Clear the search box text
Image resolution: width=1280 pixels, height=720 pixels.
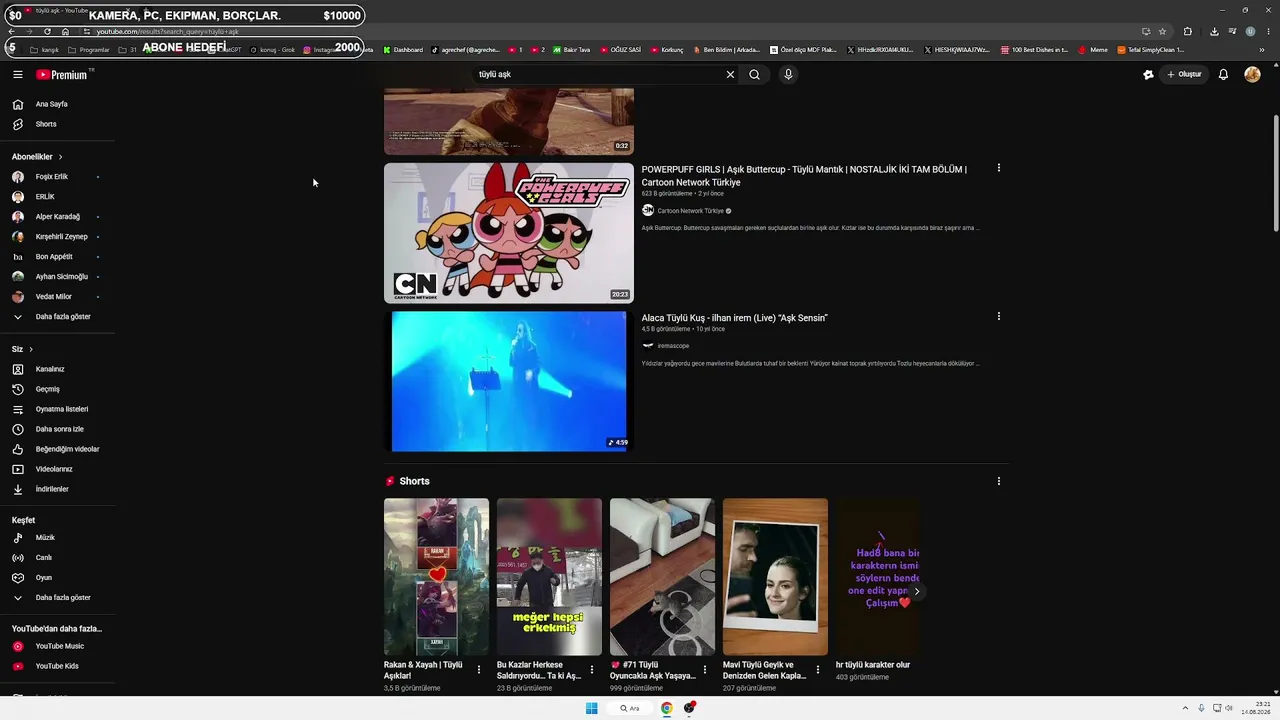[730, 74]
